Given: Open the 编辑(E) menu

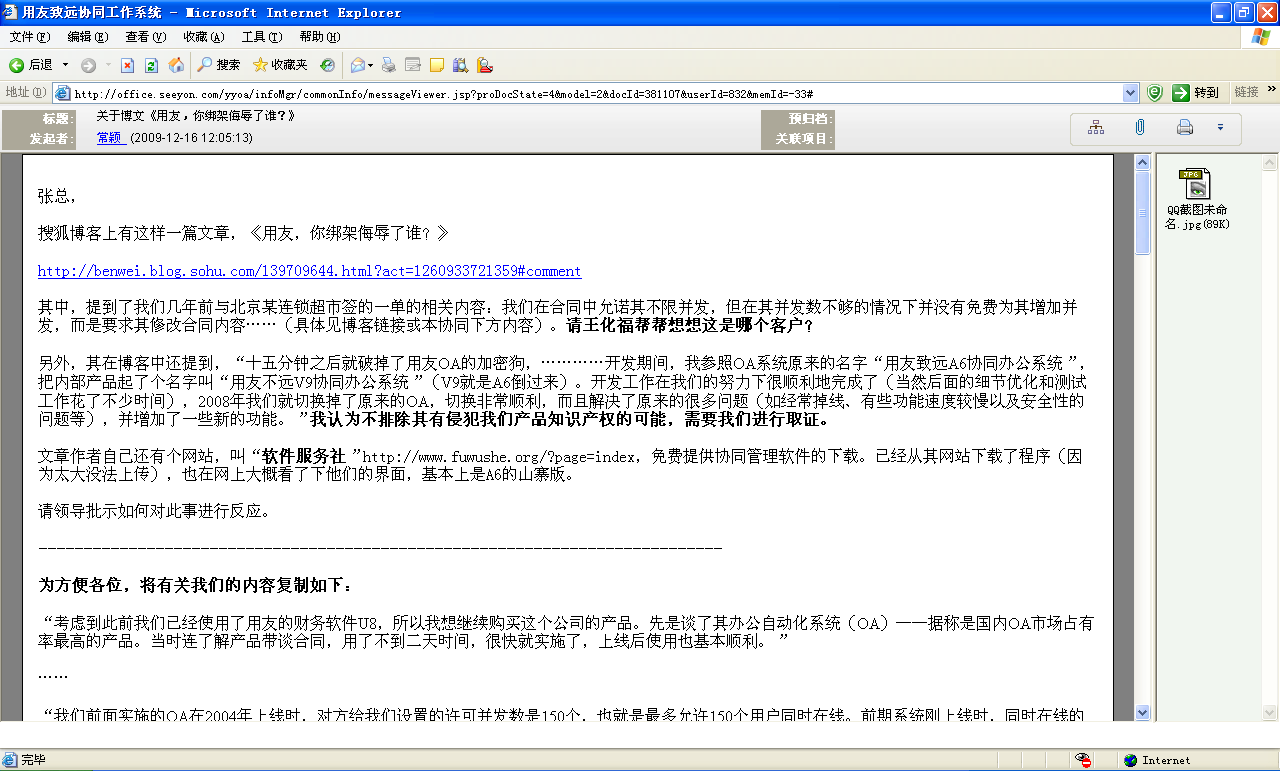Looking at the screenshot, I should point(87,37).
